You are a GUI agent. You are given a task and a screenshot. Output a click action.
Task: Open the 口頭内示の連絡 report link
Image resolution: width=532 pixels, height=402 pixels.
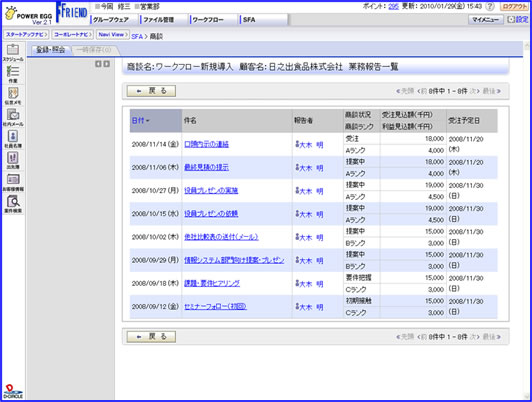click(x=206, y=144)
